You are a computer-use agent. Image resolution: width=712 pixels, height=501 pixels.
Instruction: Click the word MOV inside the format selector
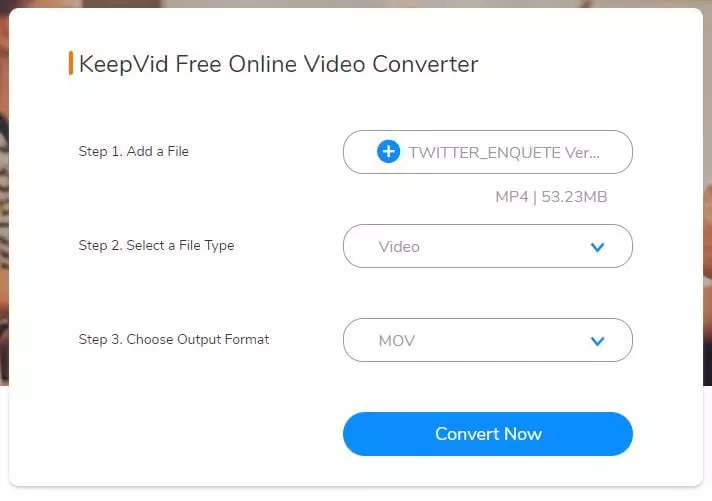pos(397,341)
